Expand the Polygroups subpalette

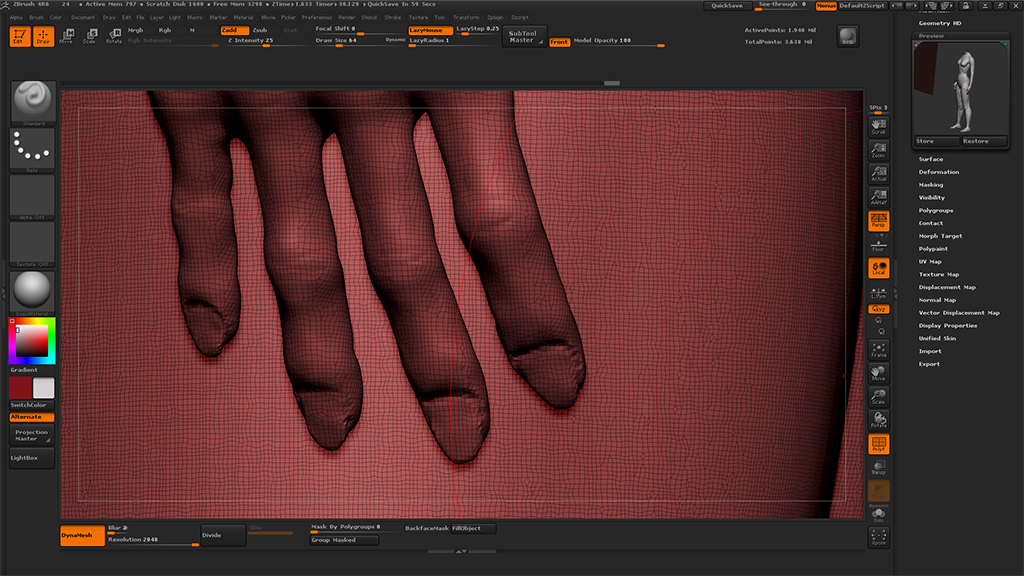(x=936, y=210)
